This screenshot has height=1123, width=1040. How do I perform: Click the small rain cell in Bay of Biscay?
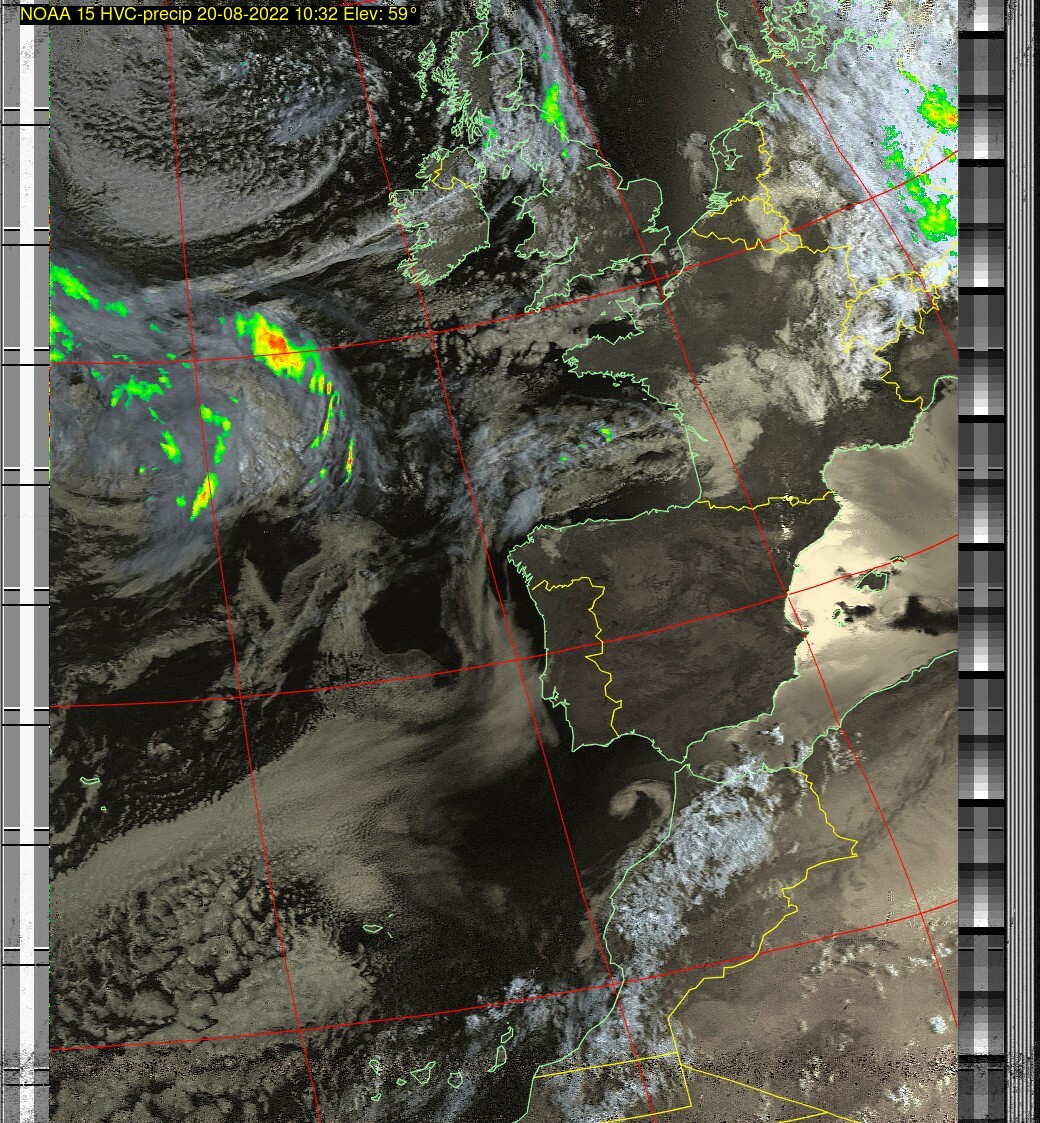point(606,433)
